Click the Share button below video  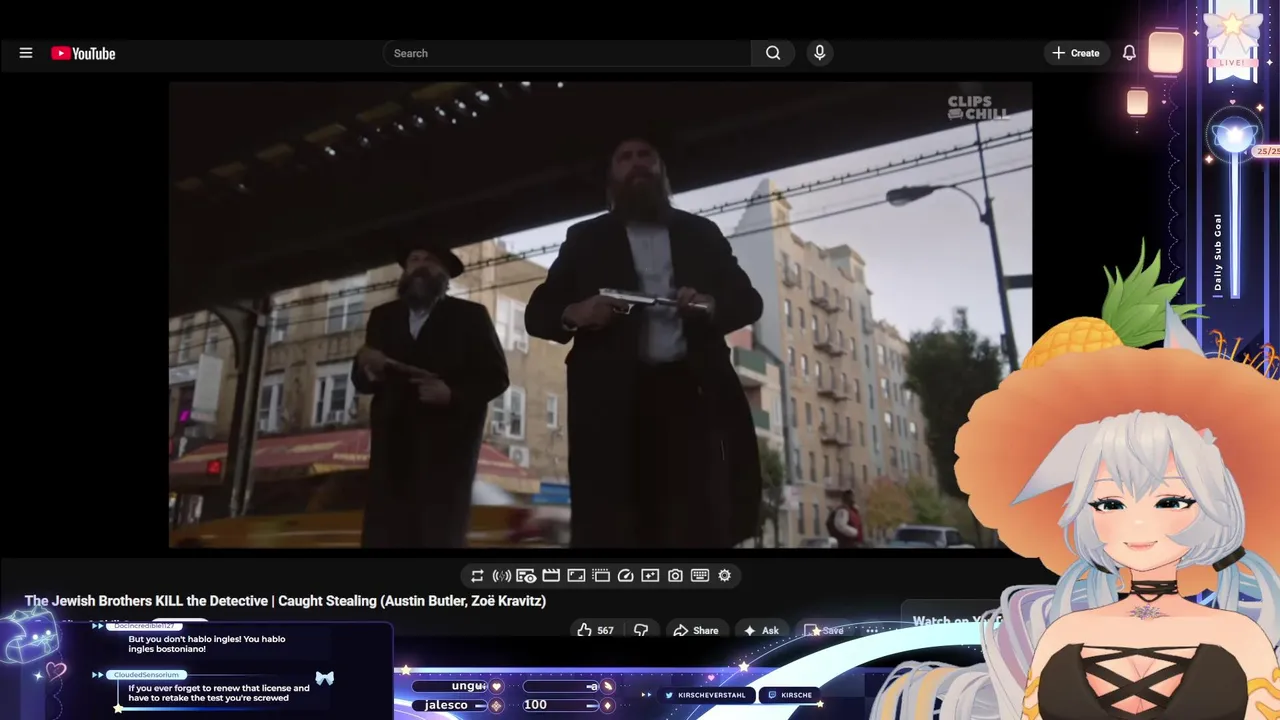[x=696, y=631]
